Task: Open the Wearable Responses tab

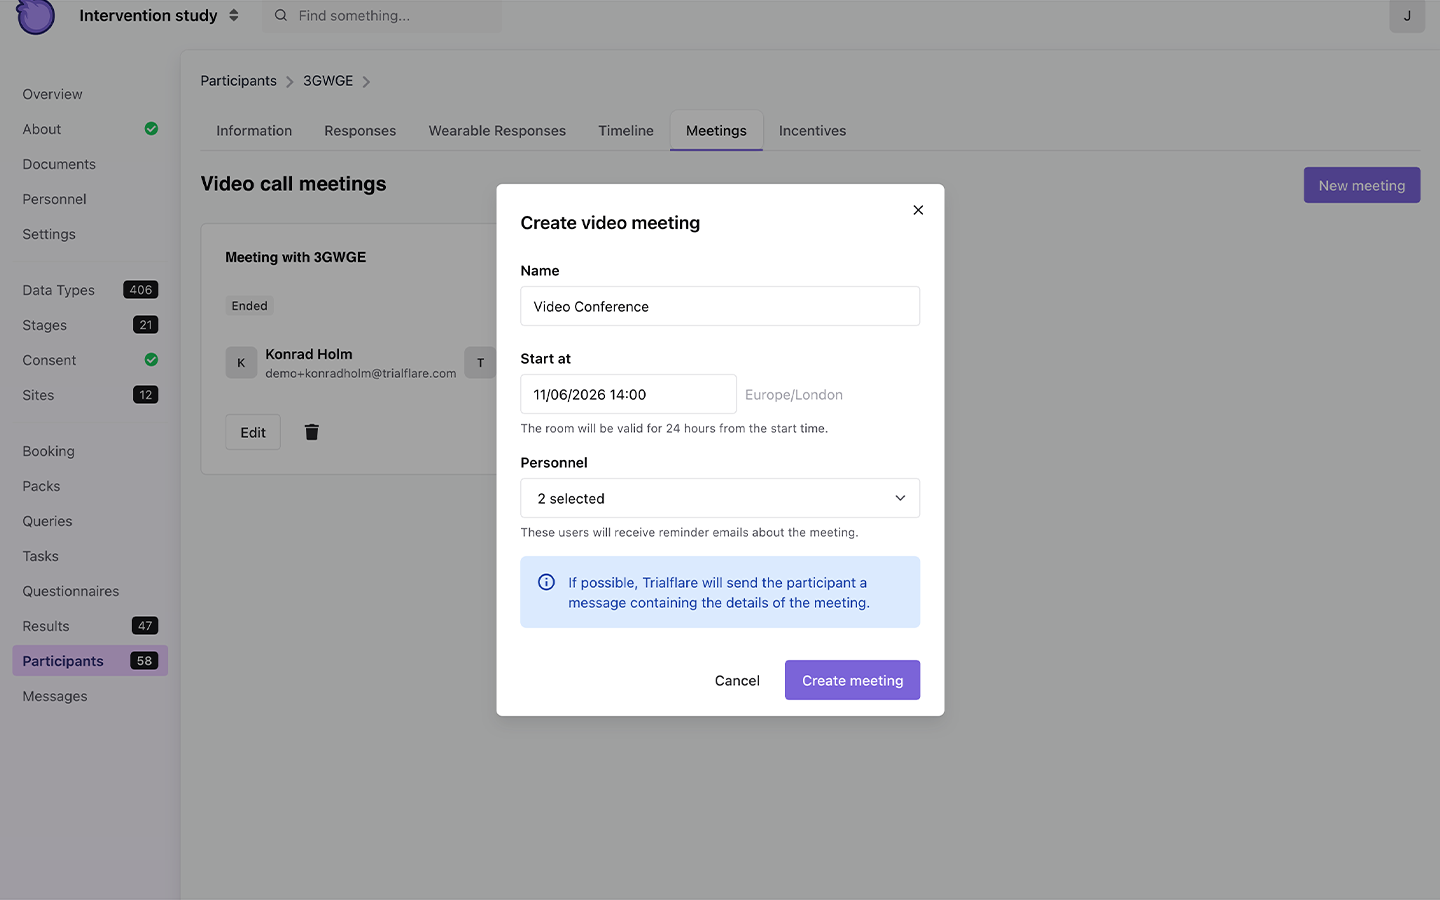Action: [497, 131]
